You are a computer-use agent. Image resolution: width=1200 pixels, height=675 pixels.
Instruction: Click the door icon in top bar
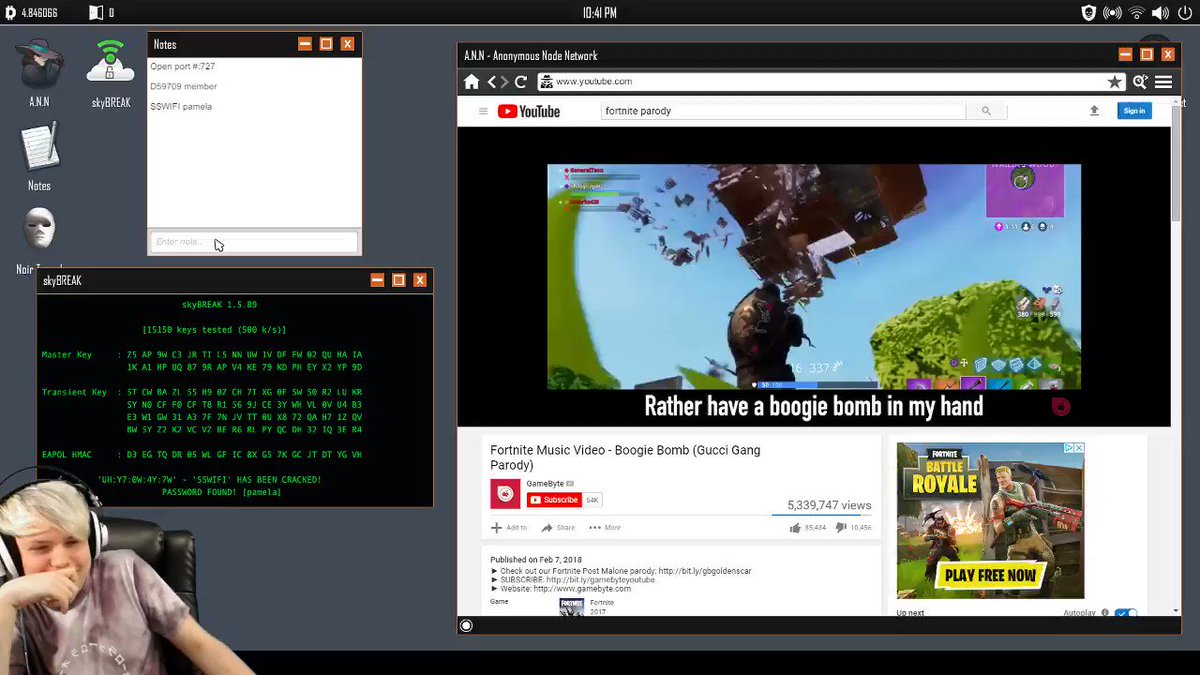click(x=96, y=12)
